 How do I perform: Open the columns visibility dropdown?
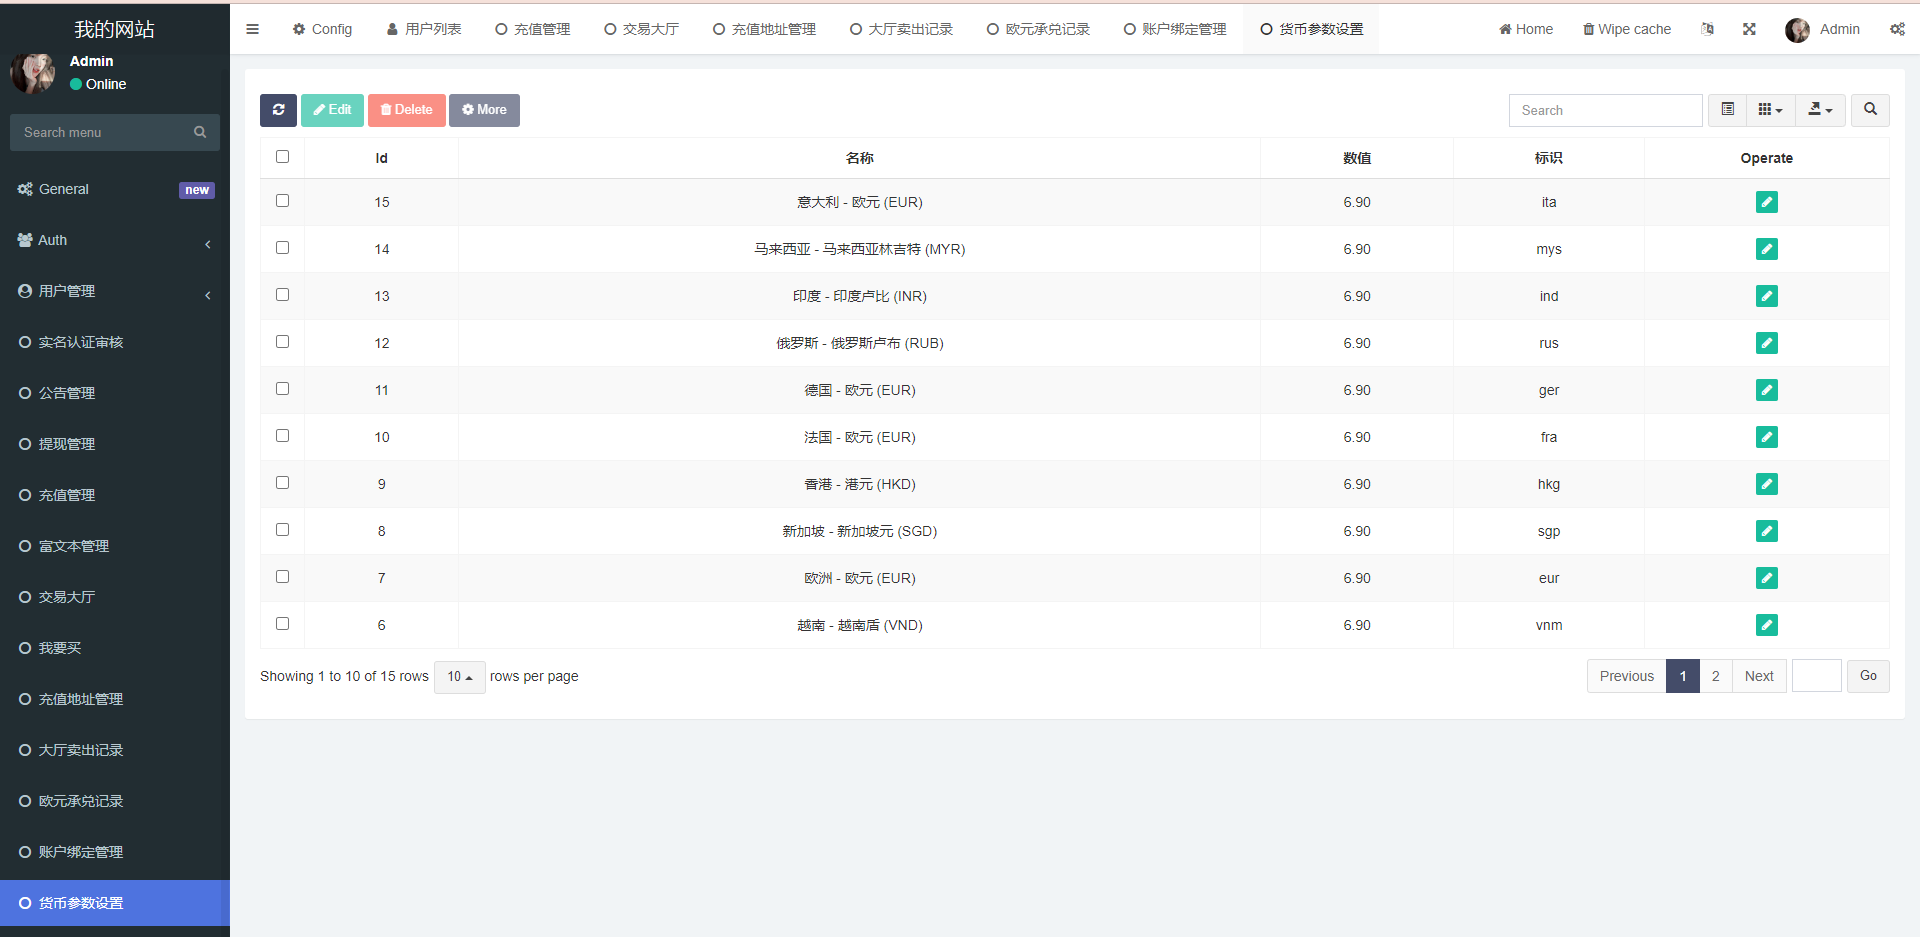(1770, 110)
